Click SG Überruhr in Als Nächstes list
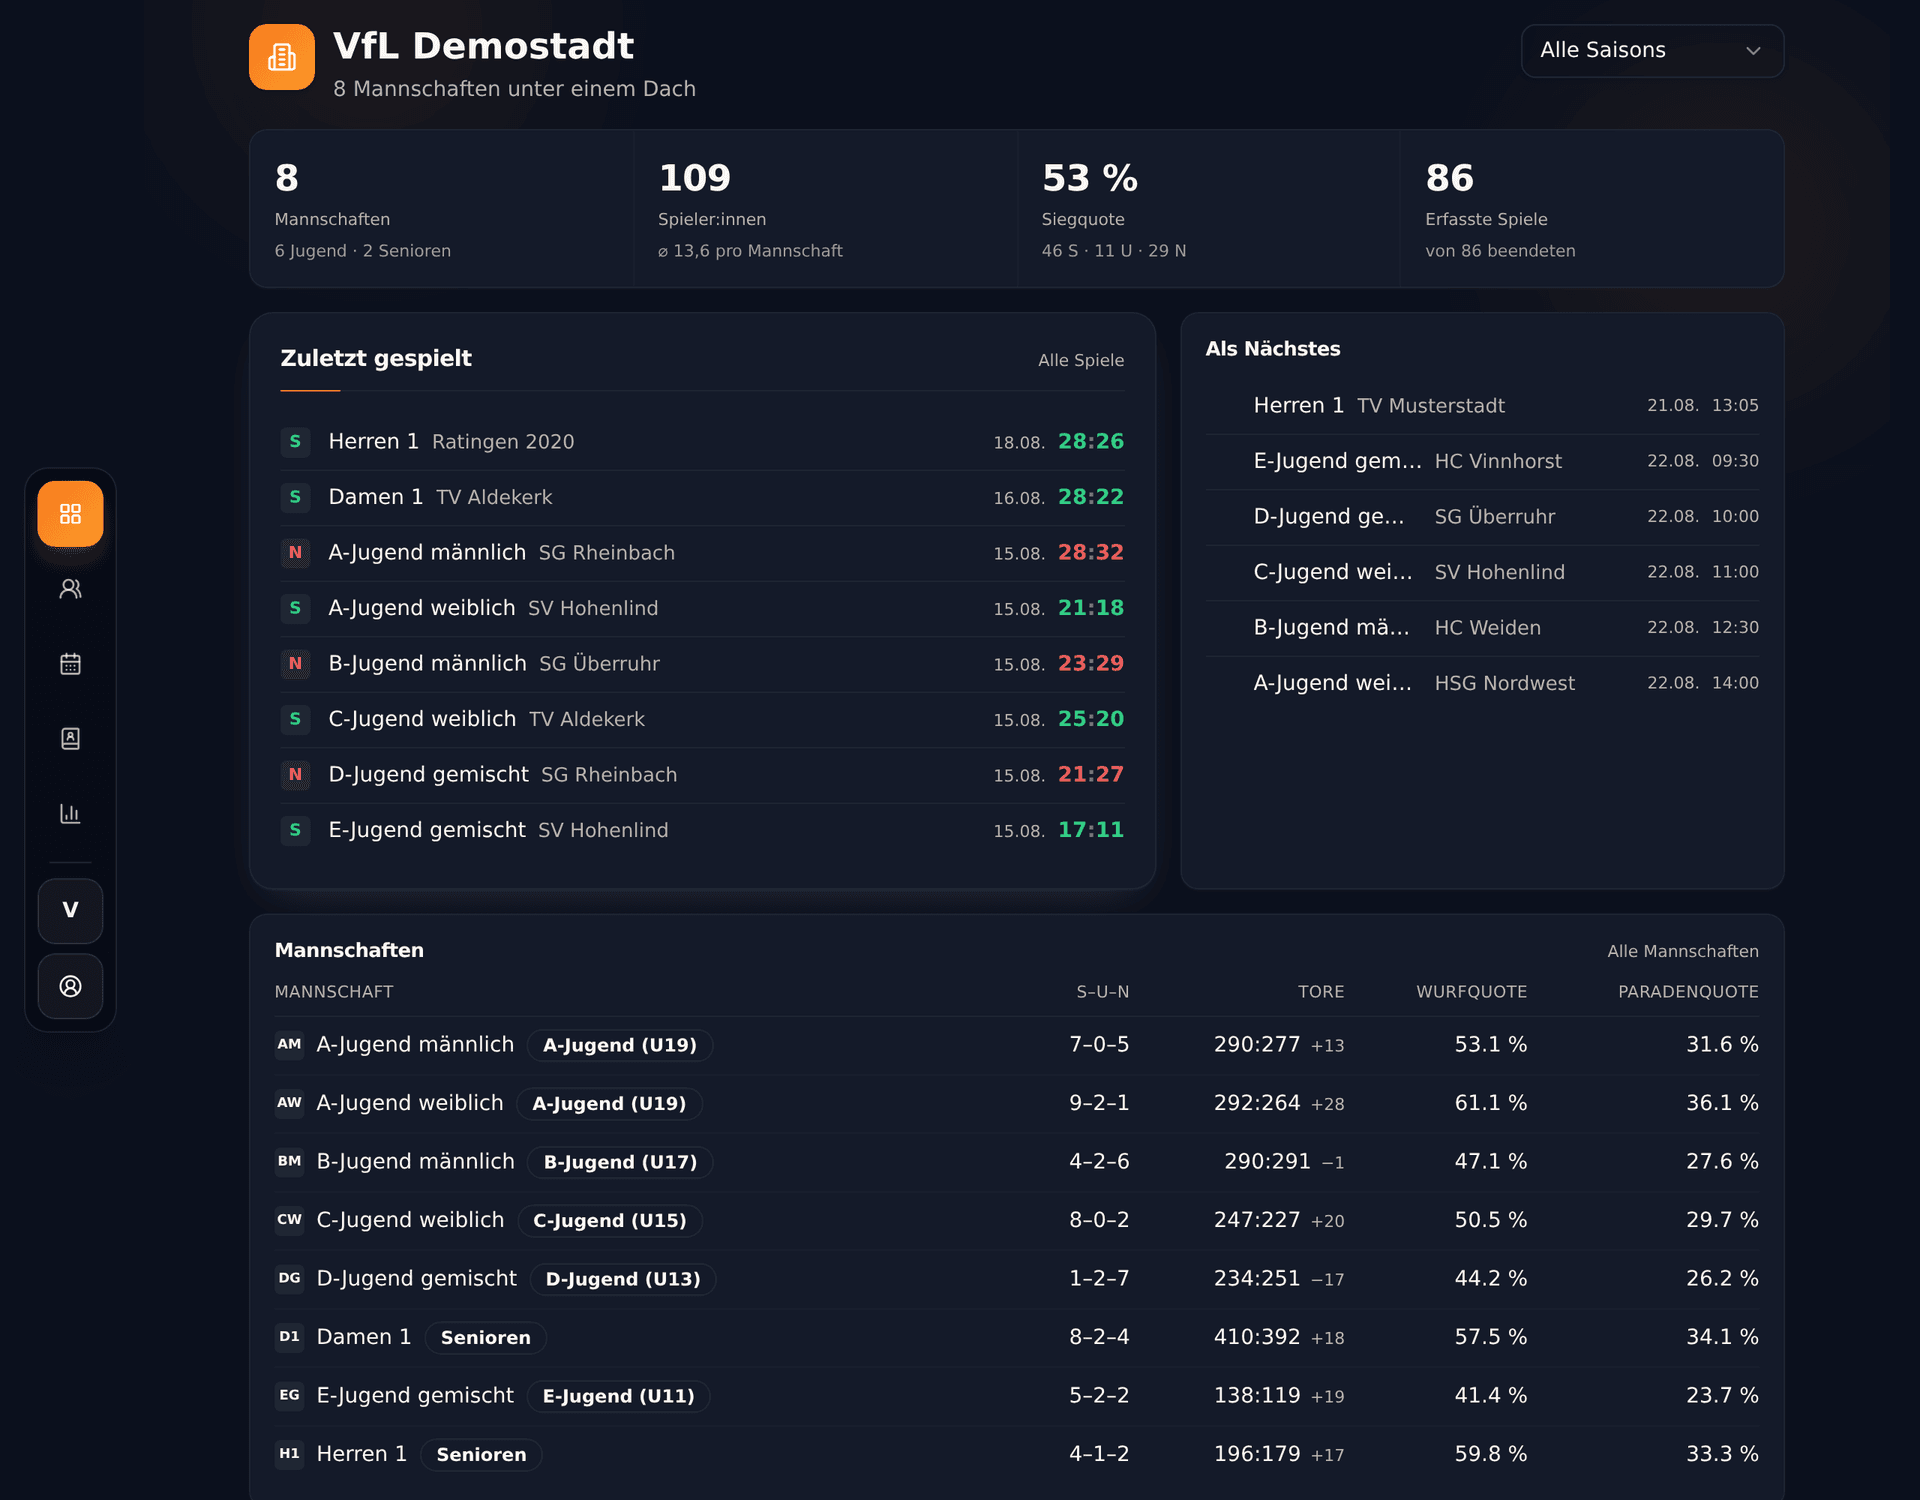 1495,517
